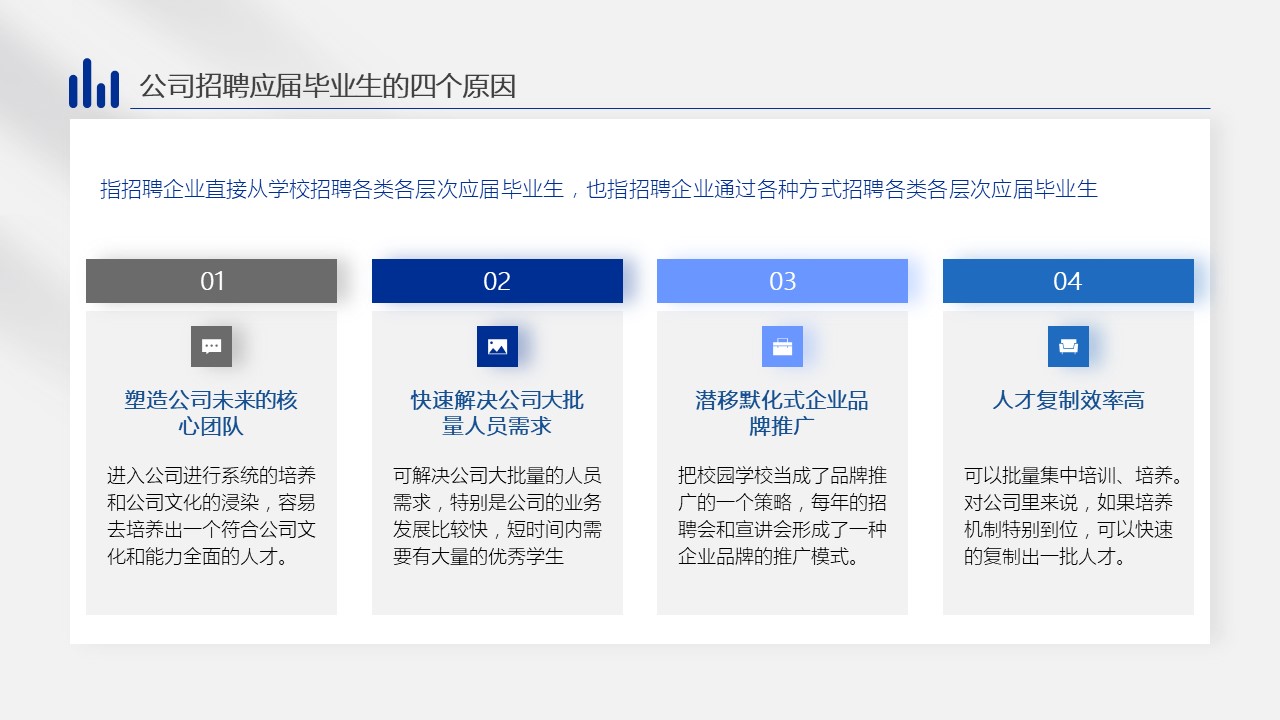Viewport: 1280px width, 720px height.
Task: Select the gray 01 header bar
Action: tap(211, 281)
